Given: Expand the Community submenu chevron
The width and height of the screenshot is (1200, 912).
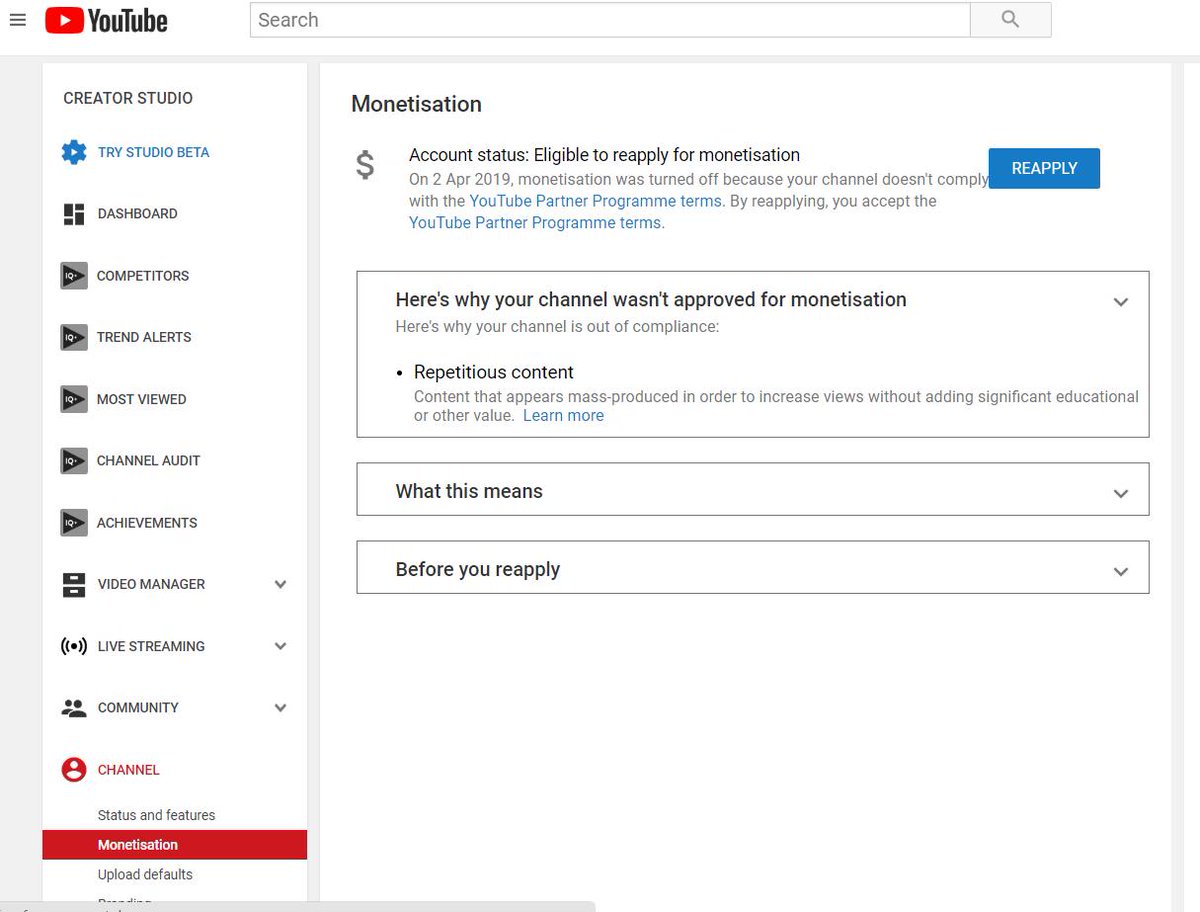Looking at the screenshot, I should (281, 708).
